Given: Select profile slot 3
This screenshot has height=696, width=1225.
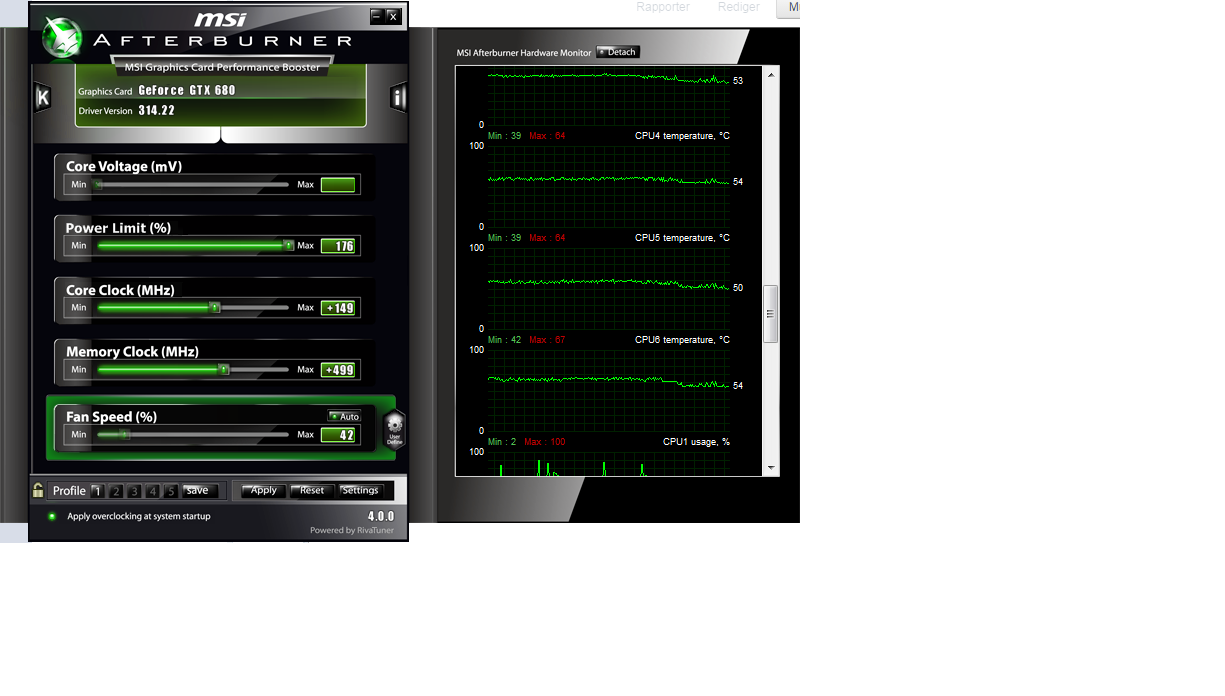Looking at the screenshot, I should point(134,491).
